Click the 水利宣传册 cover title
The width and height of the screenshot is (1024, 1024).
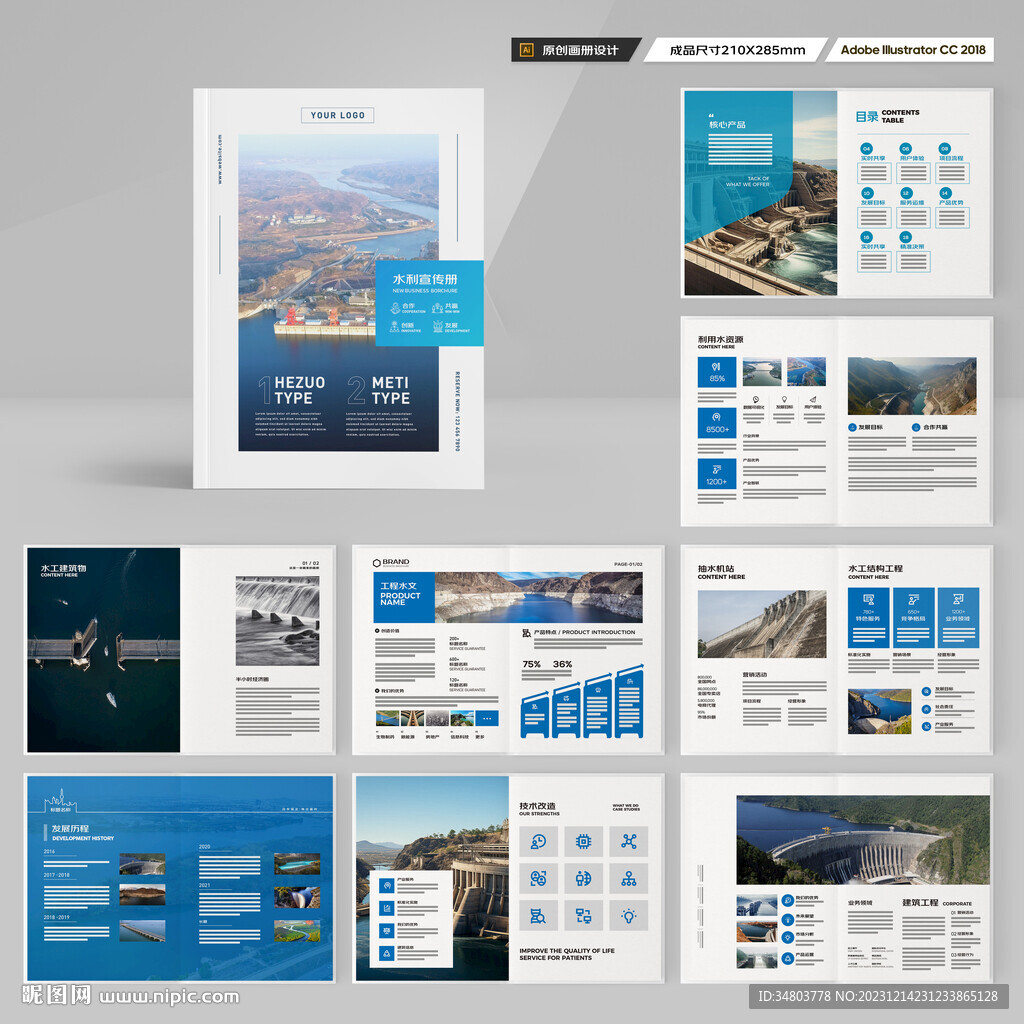point(424,279)
